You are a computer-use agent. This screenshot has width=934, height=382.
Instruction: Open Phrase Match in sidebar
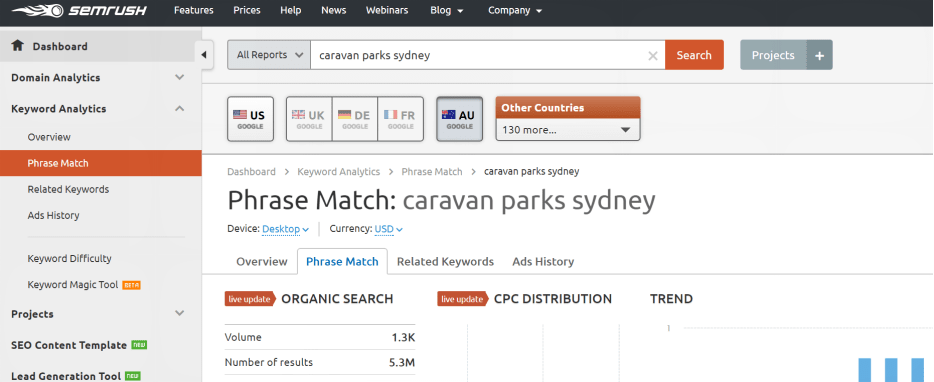101,163
